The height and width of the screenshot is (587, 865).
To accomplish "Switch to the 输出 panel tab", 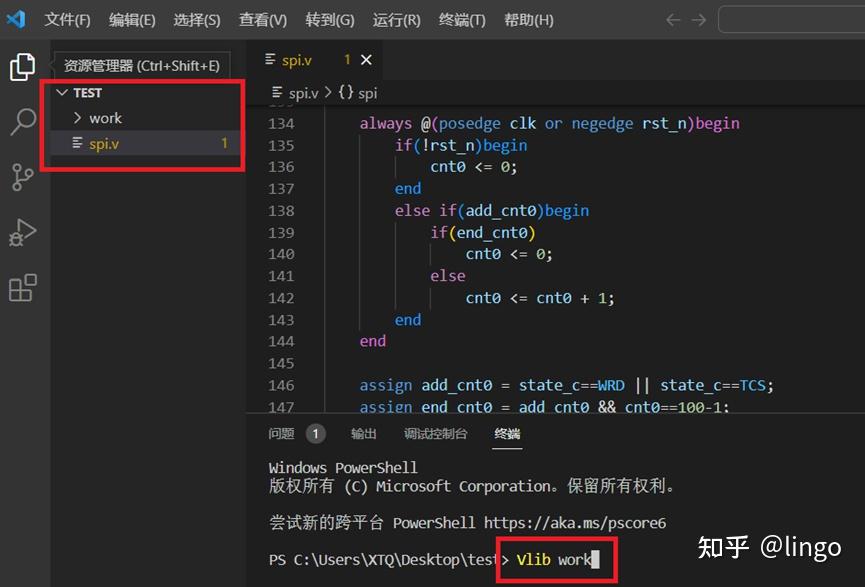I will tap(363, 433).
